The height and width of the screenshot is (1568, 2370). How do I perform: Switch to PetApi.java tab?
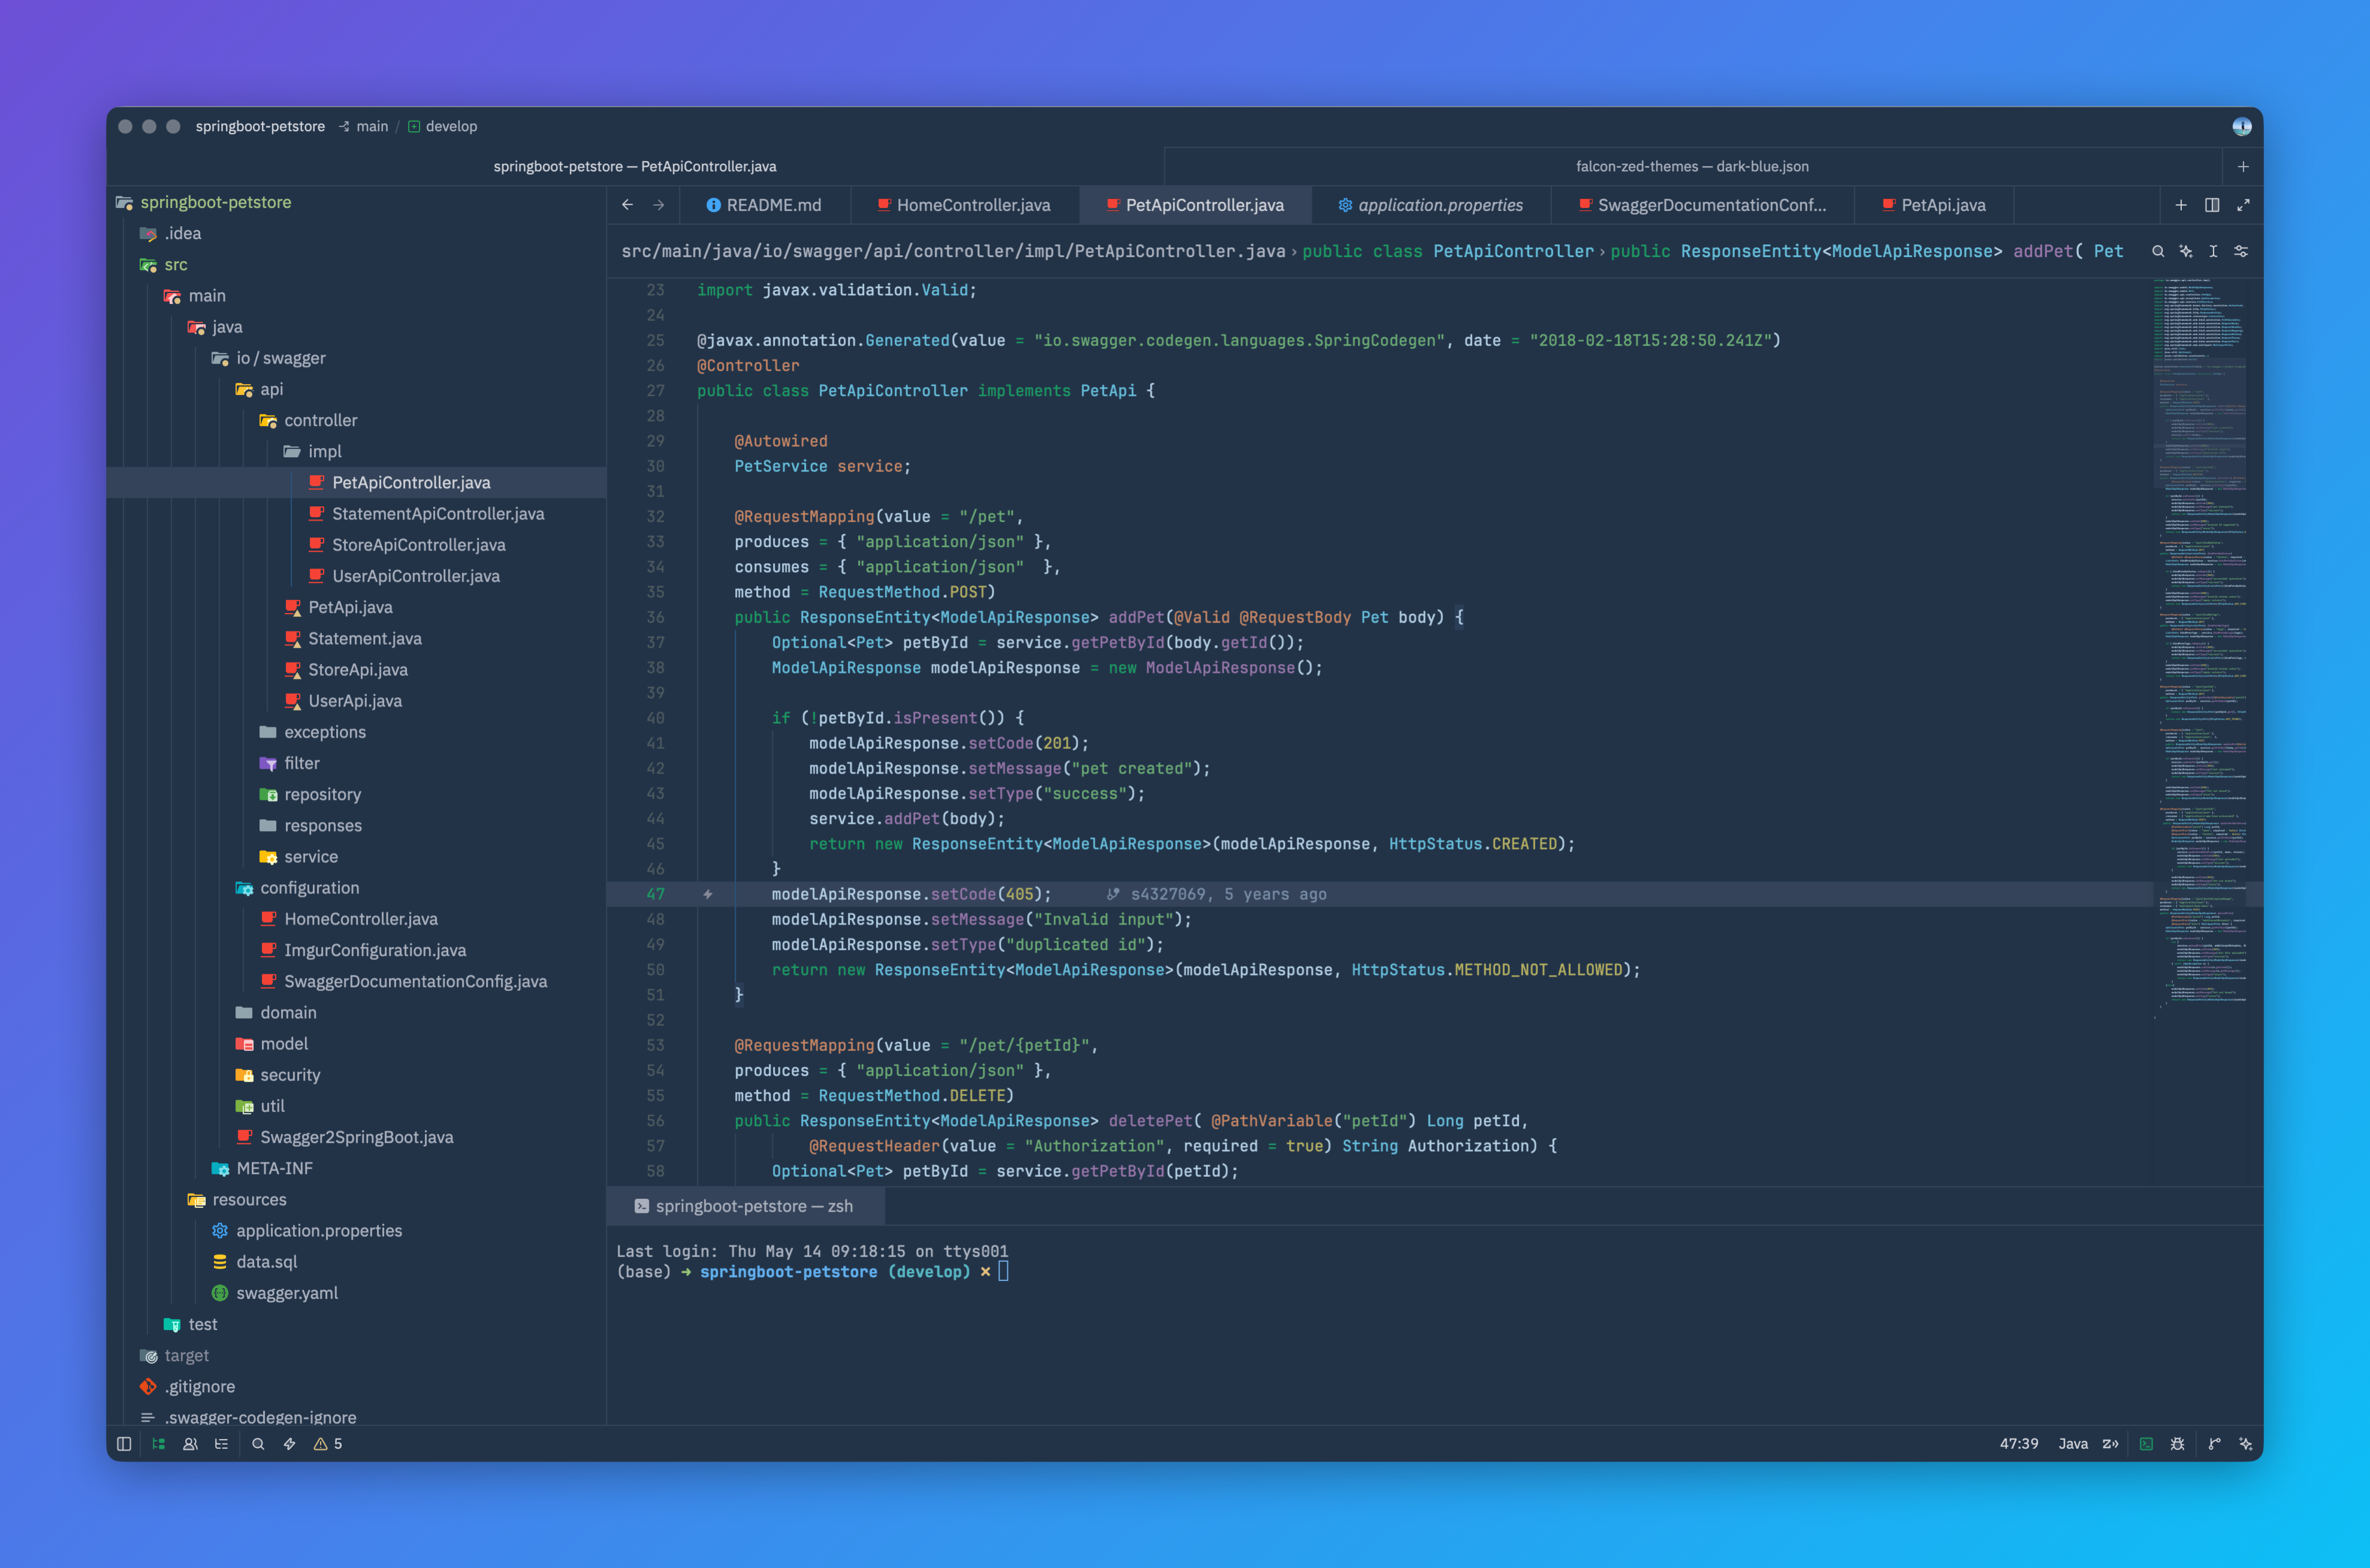(1933, 205)
